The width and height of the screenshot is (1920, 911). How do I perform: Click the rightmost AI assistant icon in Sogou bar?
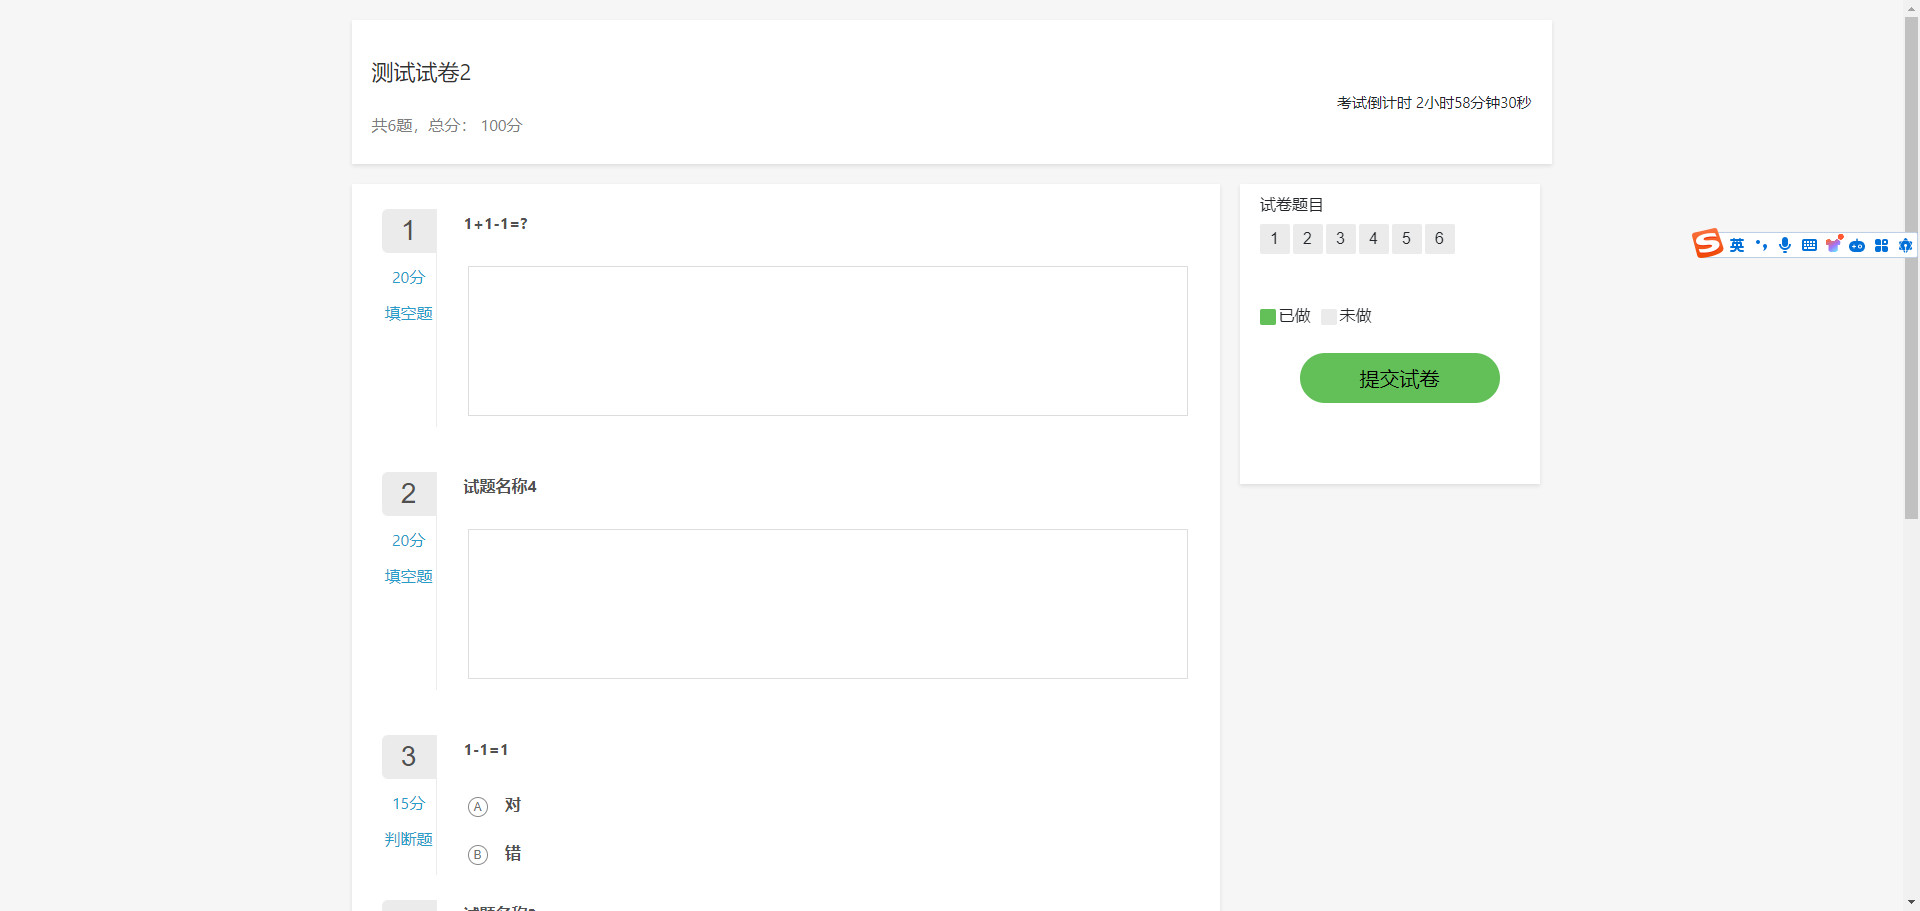click(1905, 245)
